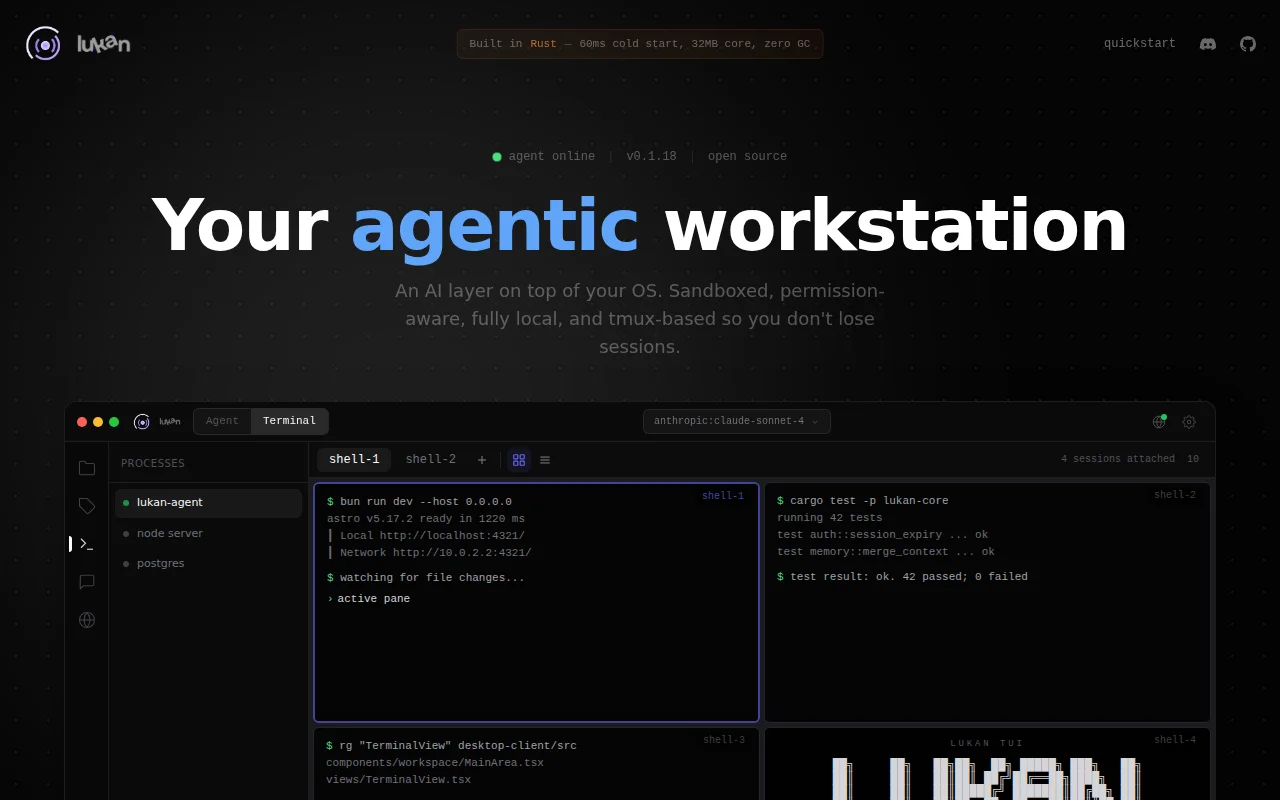The width and height of the screenshot is (1280, 800).
Task: Click the shell-4 pane label
Action: [x=1175, y=740]
